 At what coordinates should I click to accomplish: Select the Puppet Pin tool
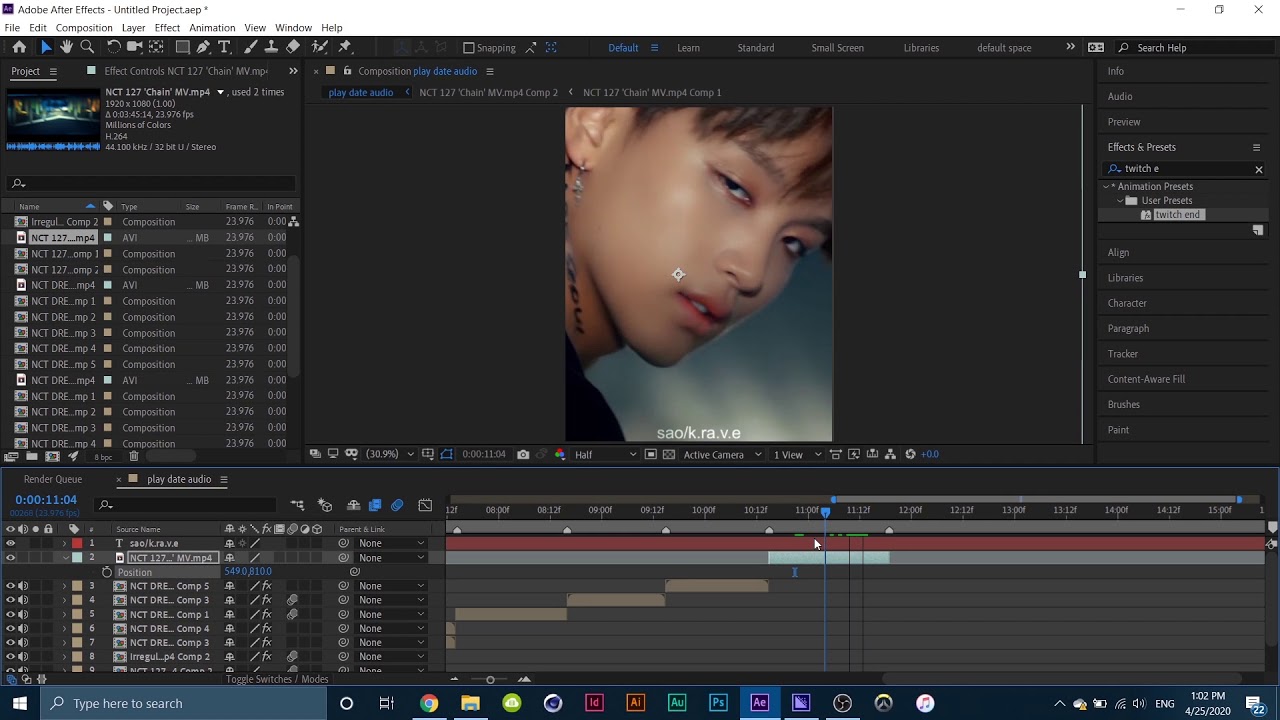click(345, 47)
